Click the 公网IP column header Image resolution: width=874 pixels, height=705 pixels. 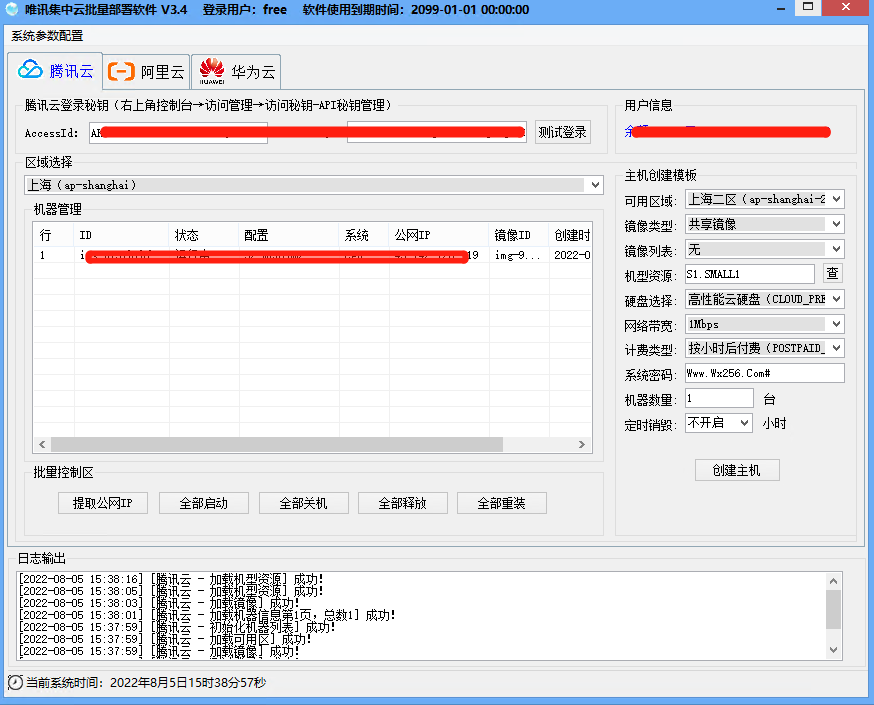439,235
